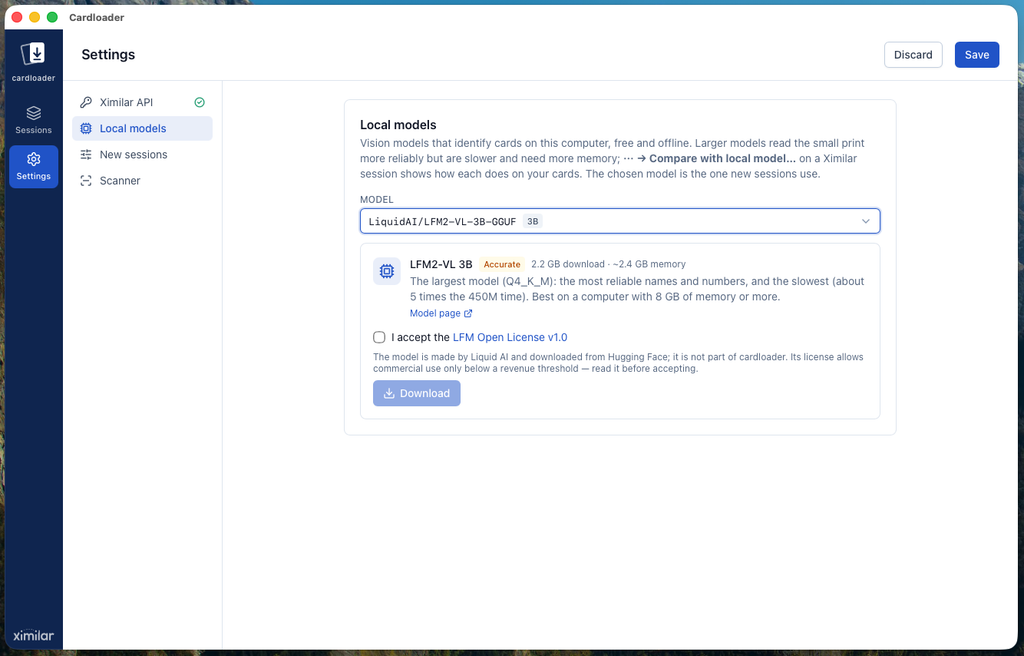
Task: Click the key icon beside Ximilar API
Action: (x=86, y=102)
